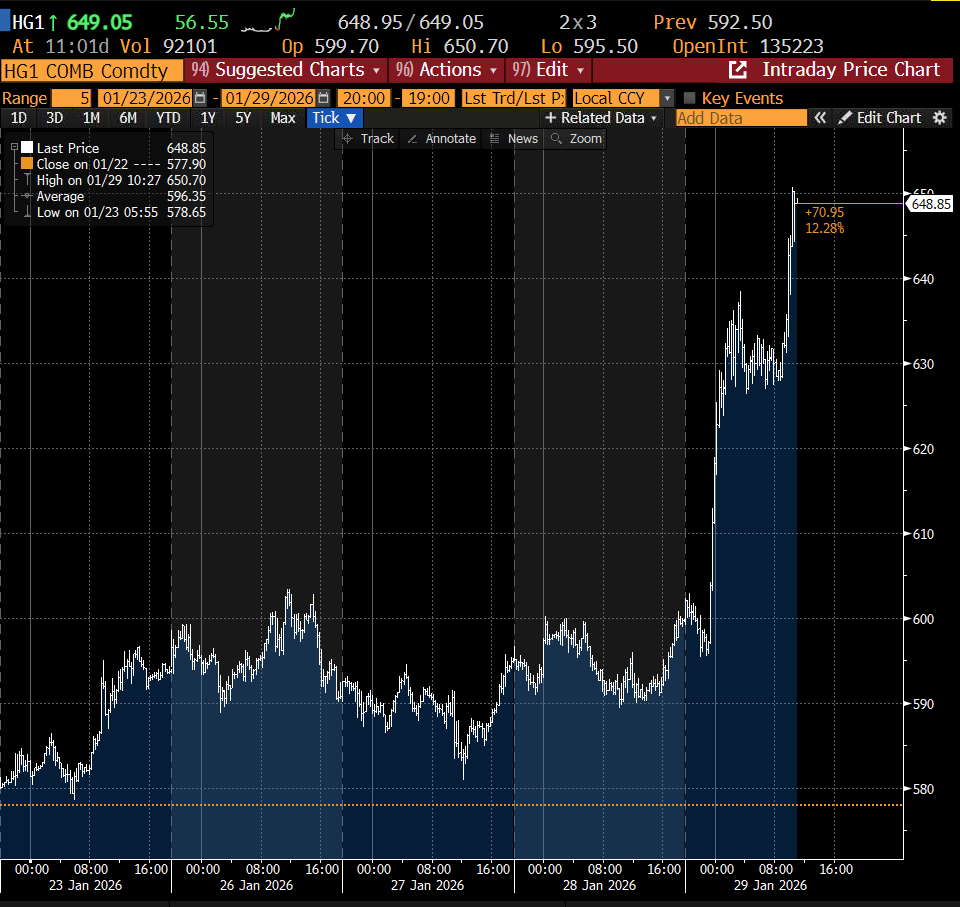Viewport: 960px width, 907px height.
Task: Click the chart settings gear icon
Action: click(940, 118)
